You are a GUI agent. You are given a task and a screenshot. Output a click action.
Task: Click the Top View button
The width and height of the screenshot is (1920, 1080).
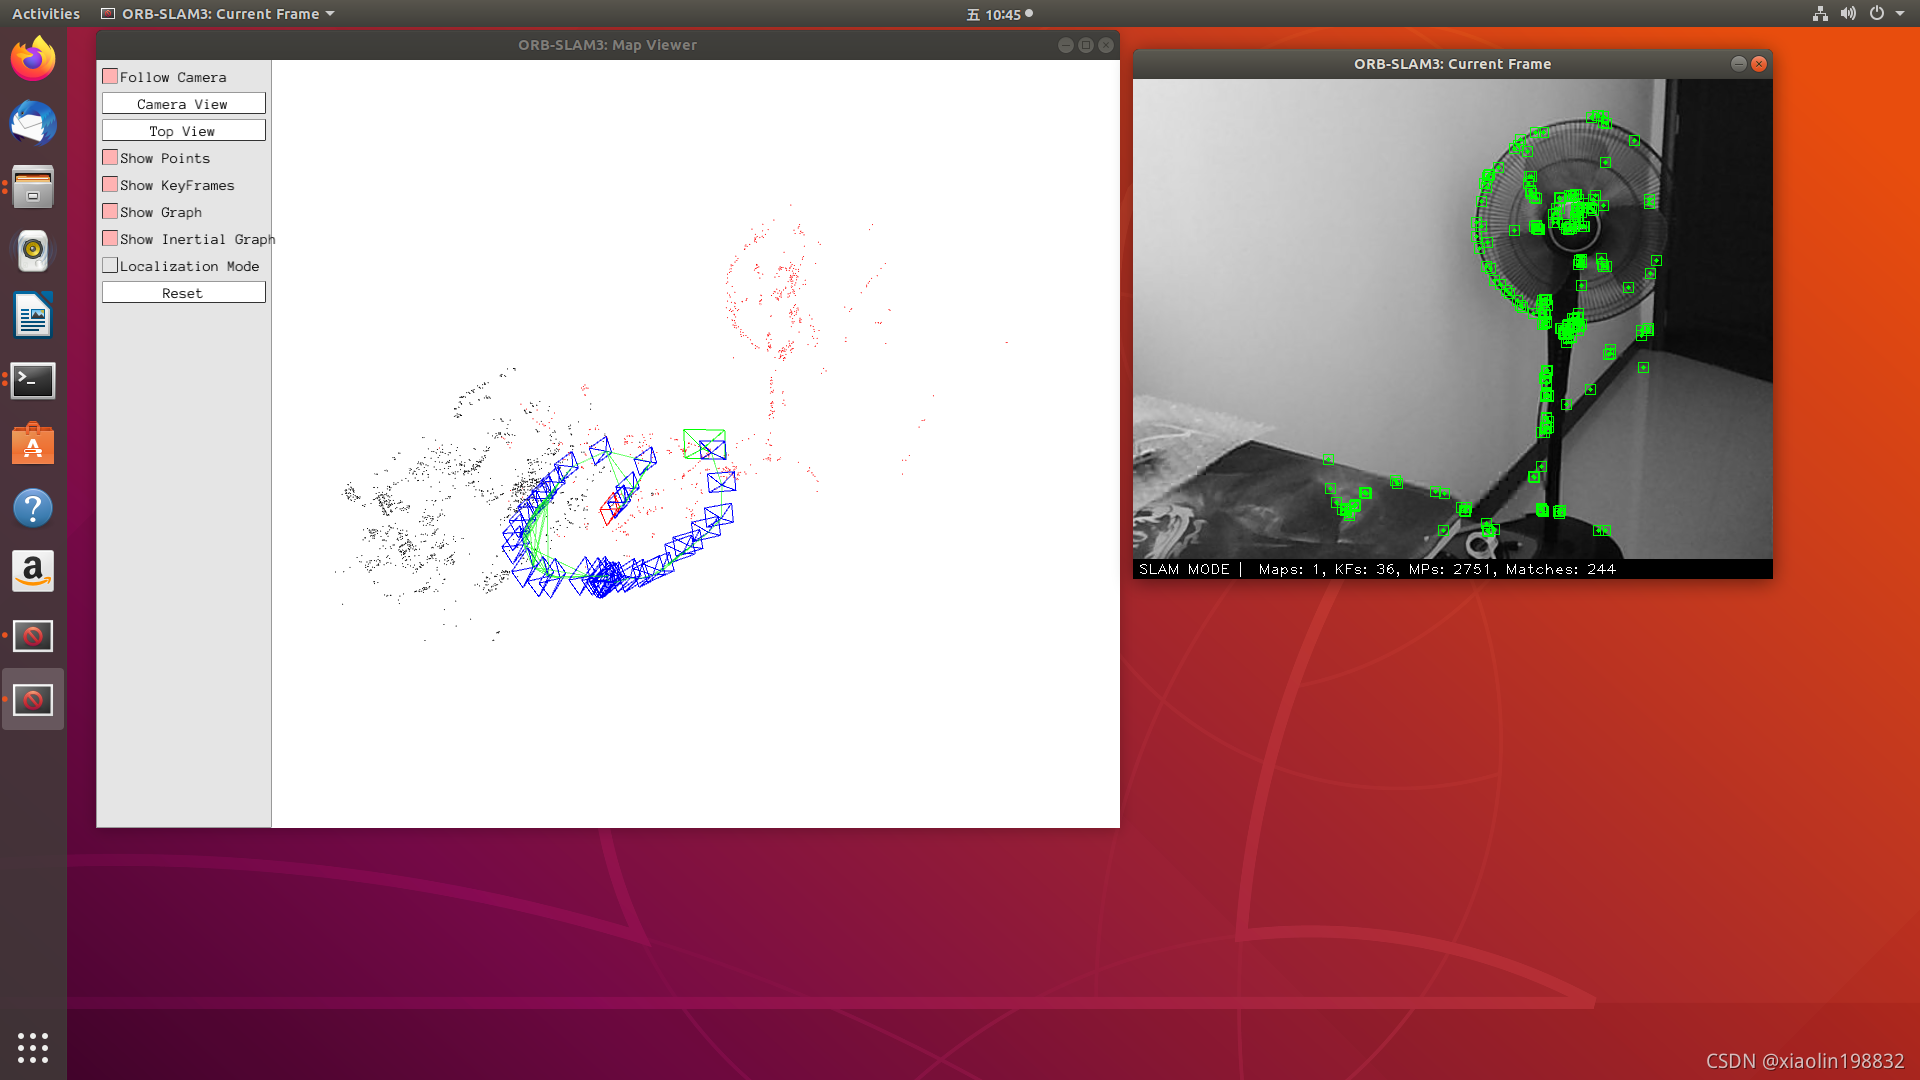(183, 131)
